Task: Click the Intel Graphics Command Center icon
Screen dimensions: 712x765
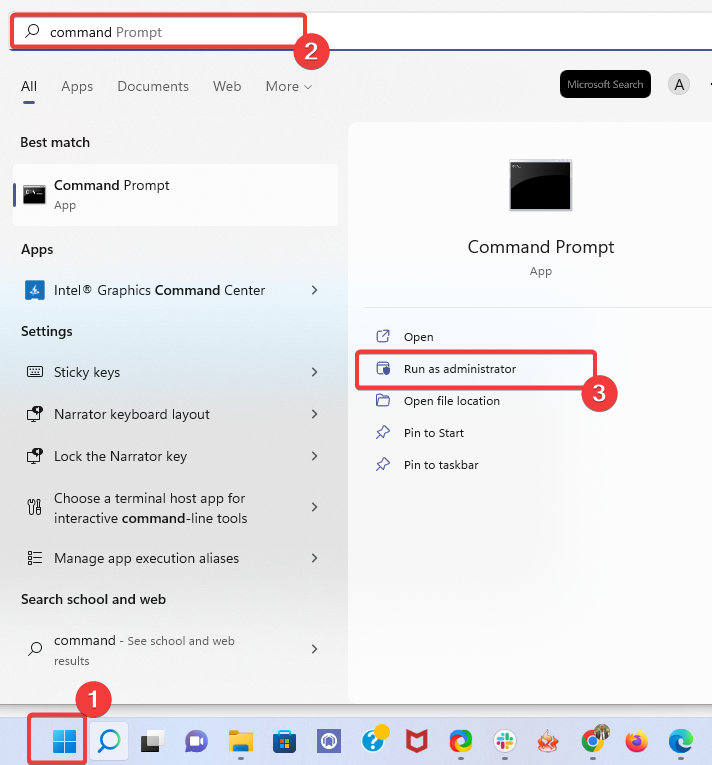Action: click(x=35, y=290)
